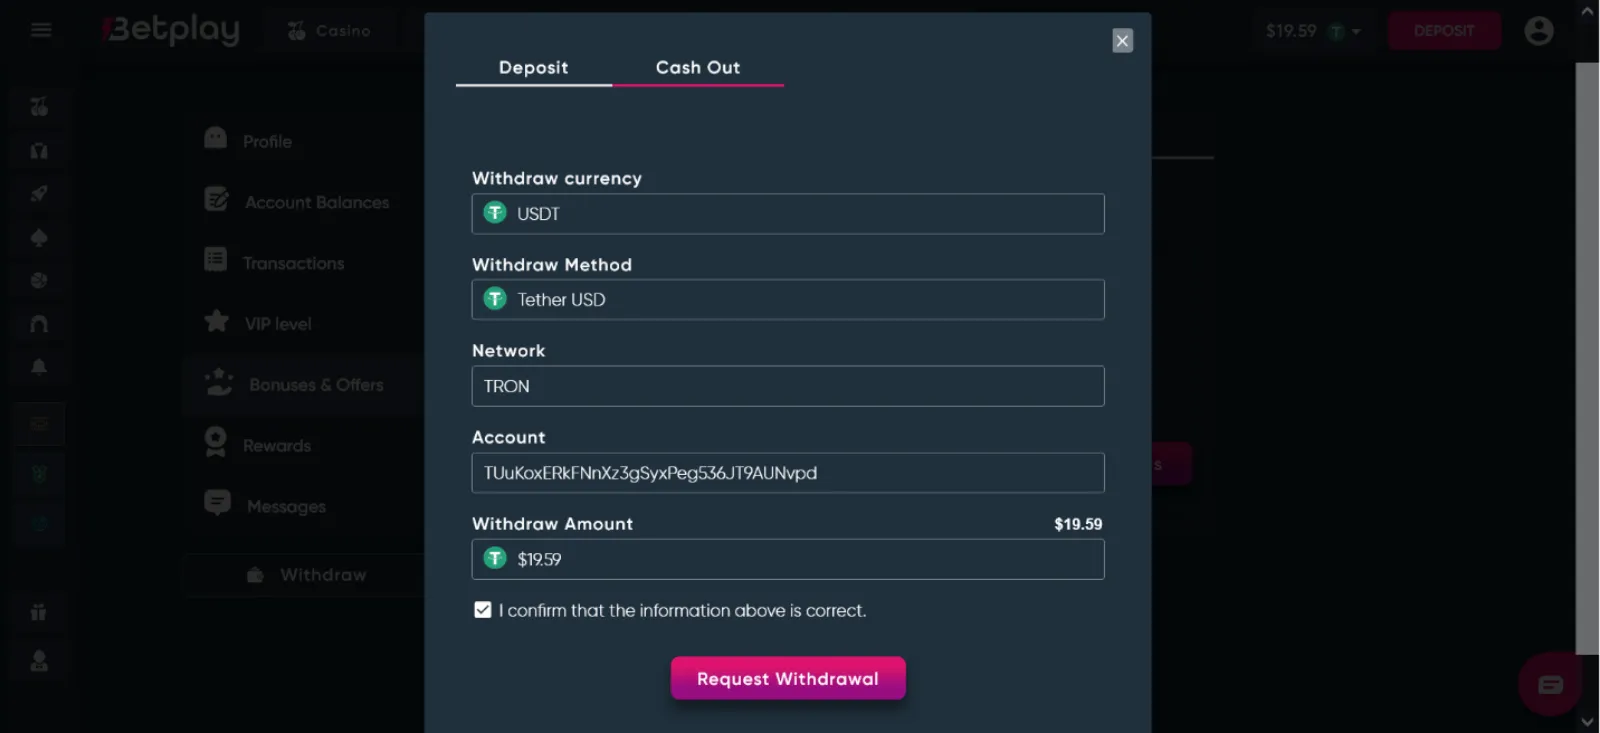Open the live chat bubble icon
The width and height of the screenshot is (1600, 733).
1550,685
